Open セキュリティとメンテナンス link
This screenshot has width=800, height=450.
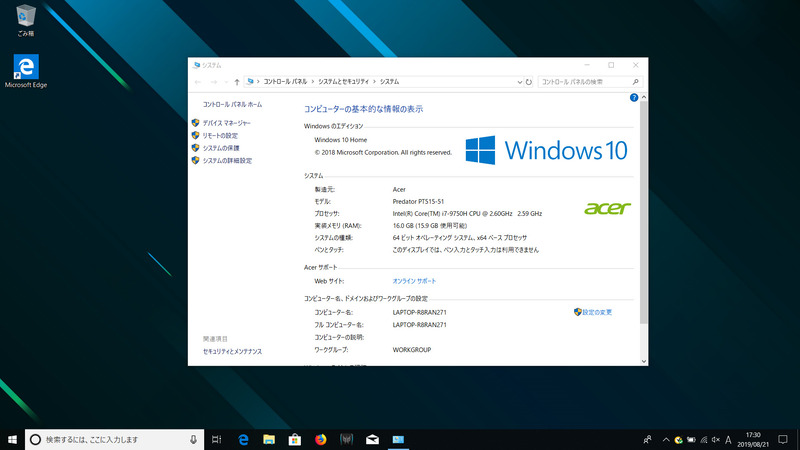[x=232, y=352]
